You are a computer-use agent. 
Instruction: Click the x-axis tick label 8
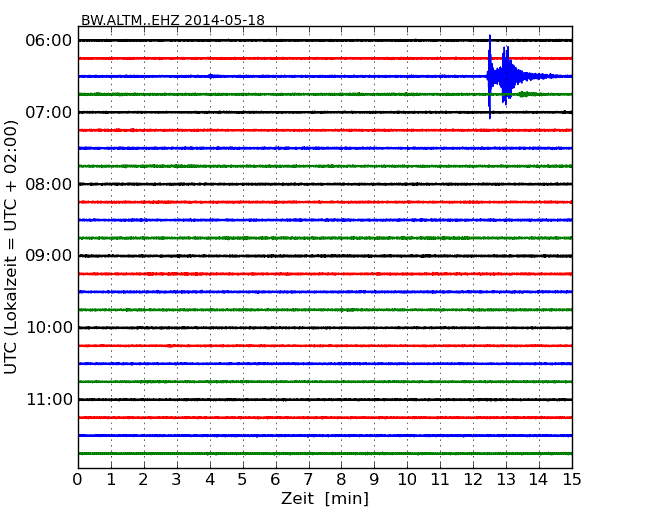coord(341,479)
